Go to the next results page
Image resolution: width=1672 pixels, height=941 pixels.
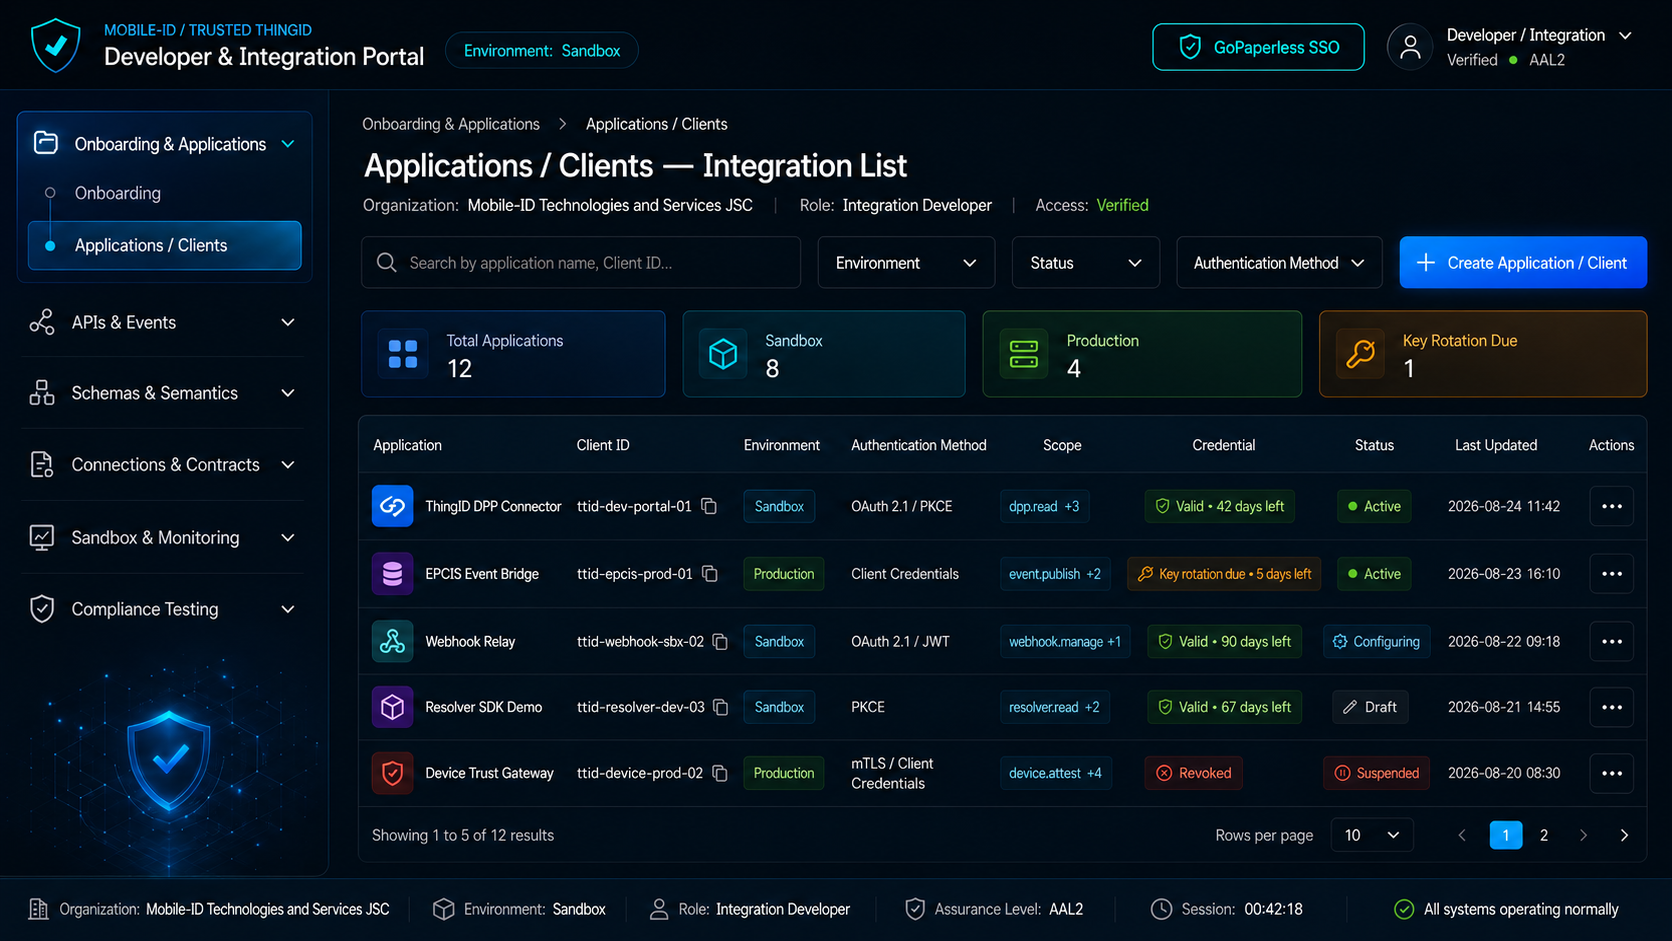pyautogui.click(x=1583, y=835)
